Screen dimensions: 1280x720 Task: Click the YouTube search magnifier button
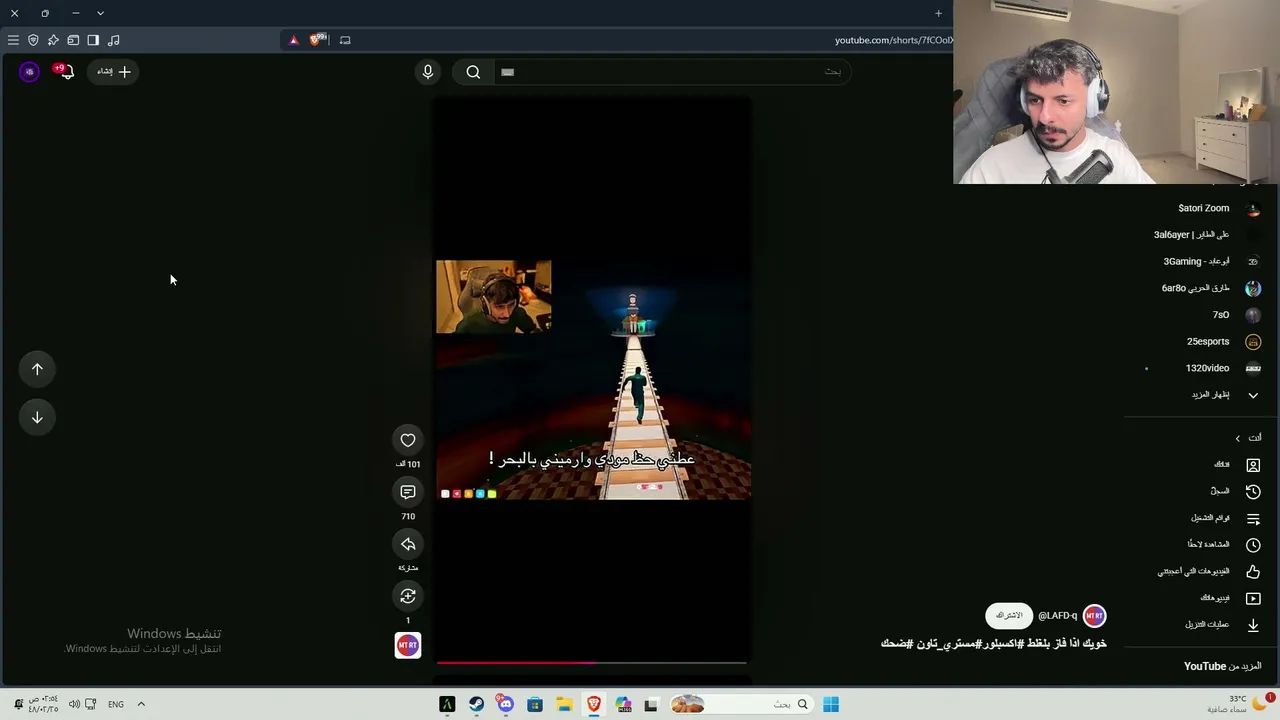point(473,72)
